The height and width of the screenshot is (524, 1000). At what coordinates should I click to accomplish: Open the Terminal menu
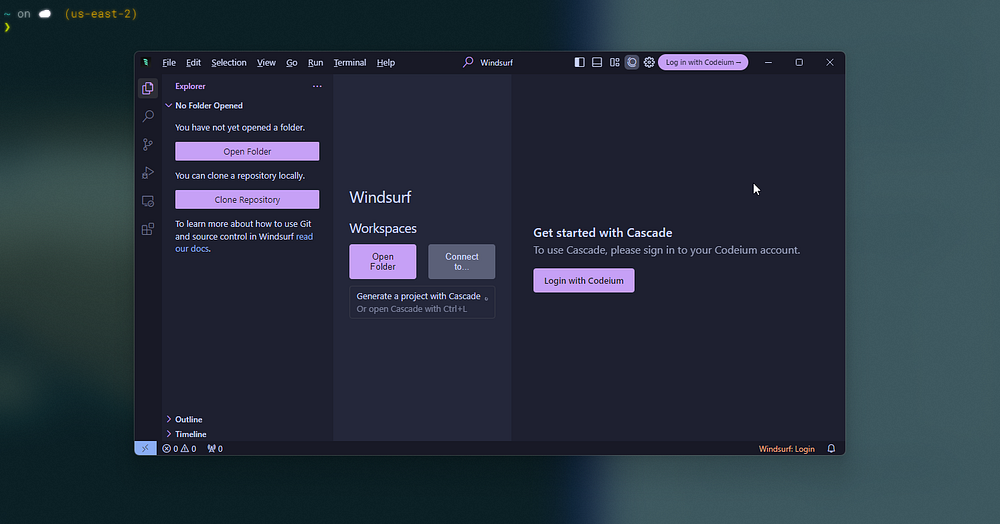(349, 62)
